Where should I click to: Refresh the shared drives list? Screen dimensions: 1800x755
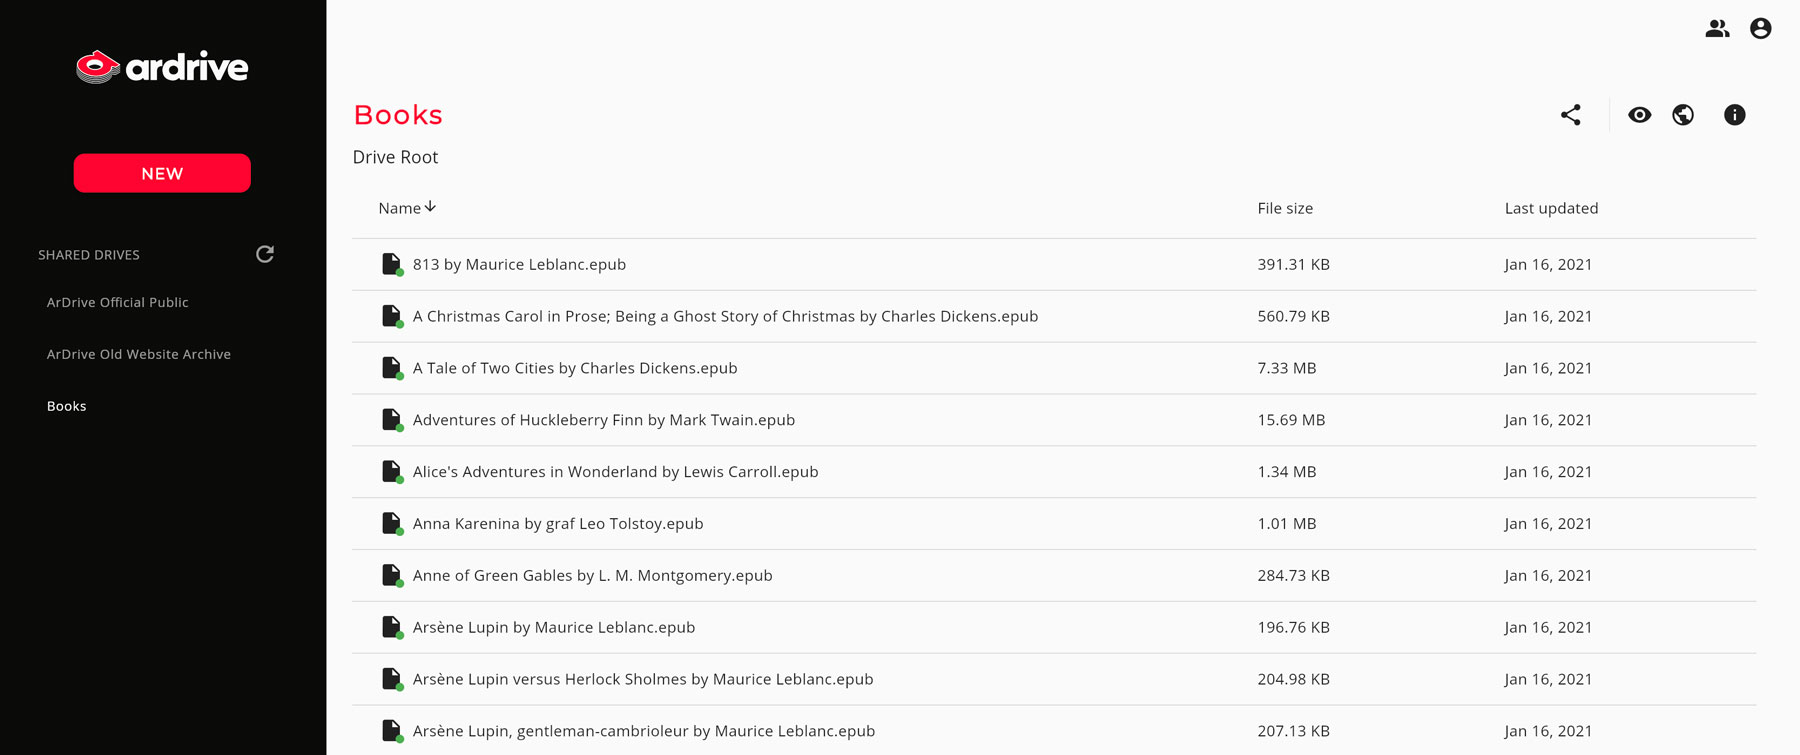coord(264,254)
